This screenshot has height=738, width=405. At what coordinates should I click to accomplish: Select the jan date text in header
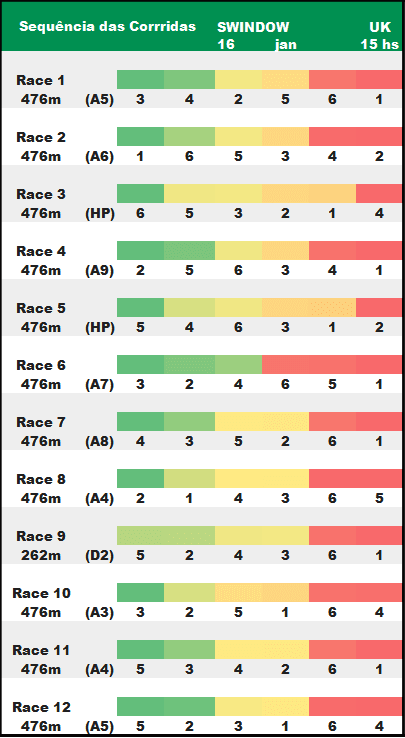[x=286, y=45]
